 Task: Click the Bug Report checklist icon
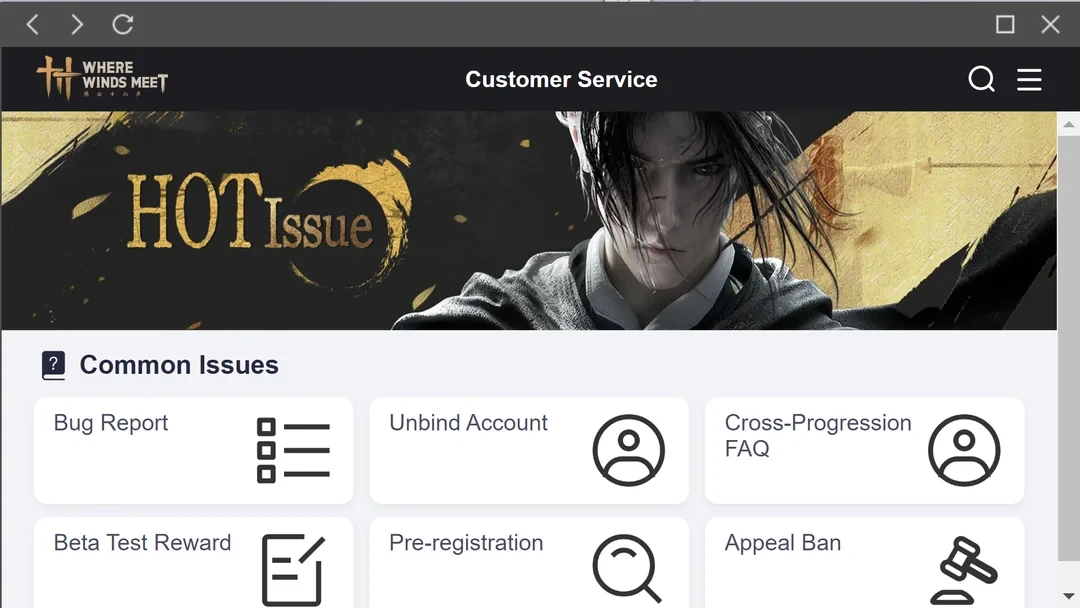click(x=293, y=450)
